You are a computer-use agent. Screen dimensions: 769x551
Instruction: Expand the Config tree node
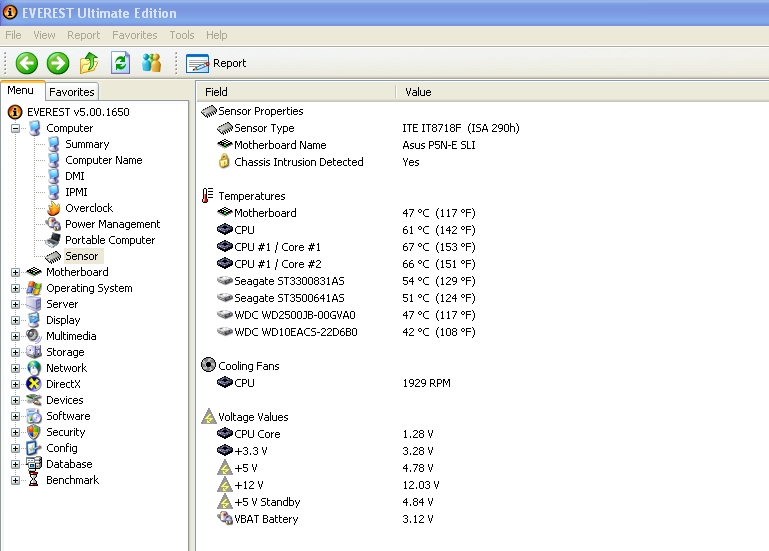click(15, 448)
